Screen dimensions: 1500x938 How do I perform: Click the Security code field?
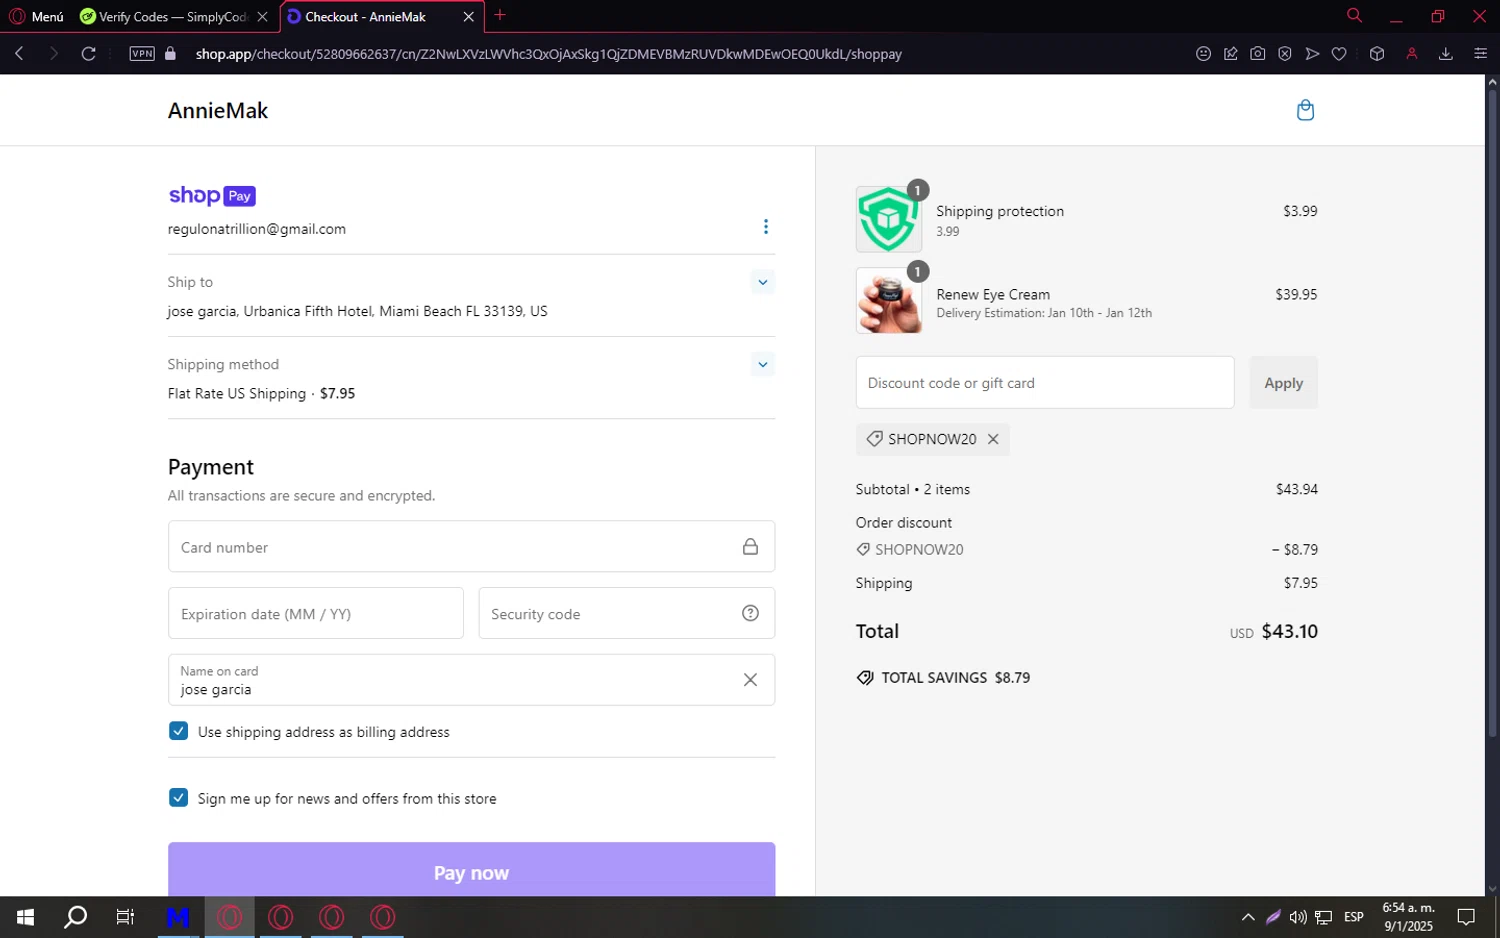[626, 613]
